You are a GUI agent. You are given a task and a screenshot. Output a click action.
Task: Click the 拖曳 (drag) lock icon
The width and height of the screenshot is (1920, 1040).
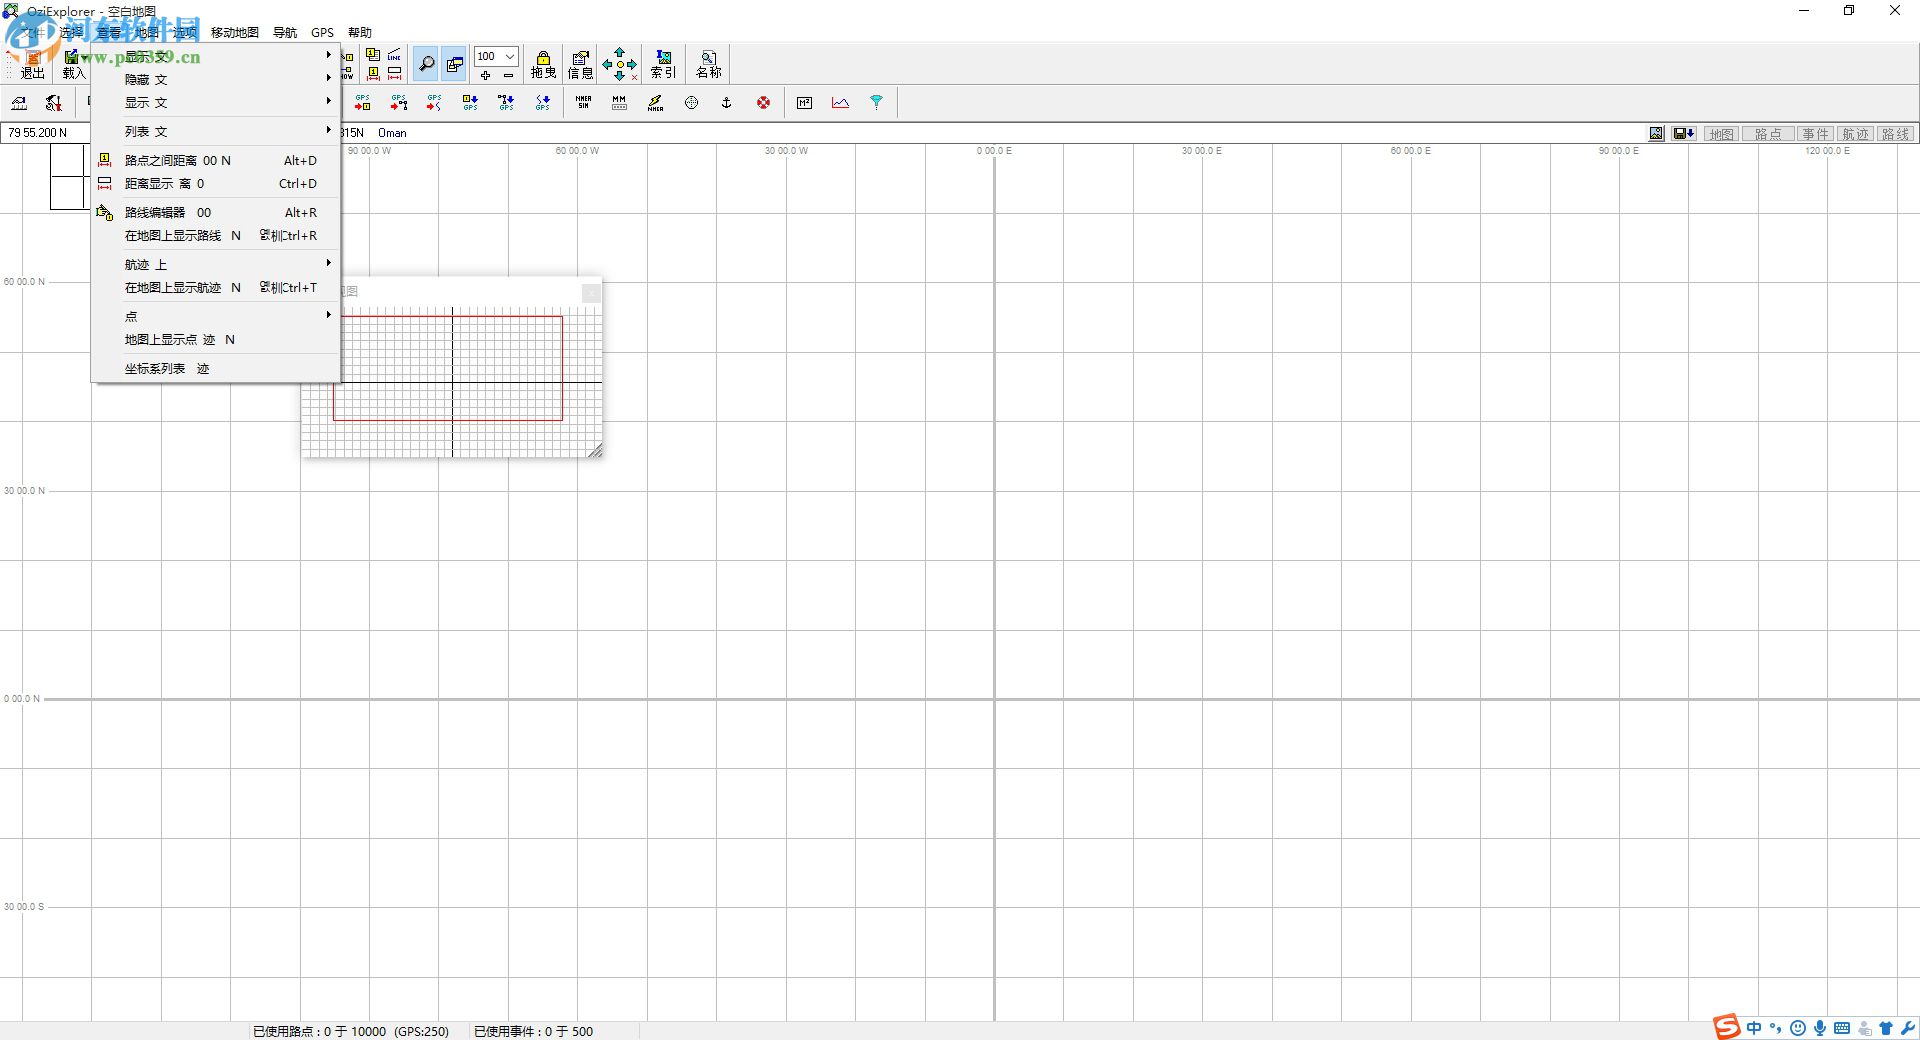click(x=543, y=64)
